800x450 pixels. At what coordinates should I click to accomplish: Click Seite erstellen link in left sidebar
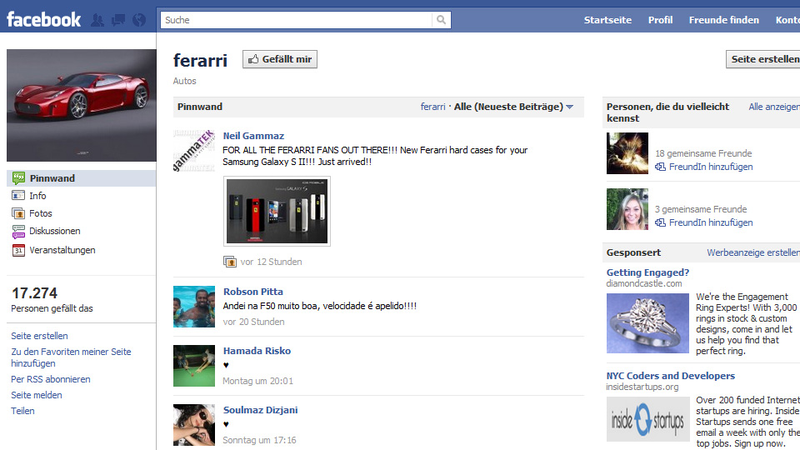click(39, 336)
